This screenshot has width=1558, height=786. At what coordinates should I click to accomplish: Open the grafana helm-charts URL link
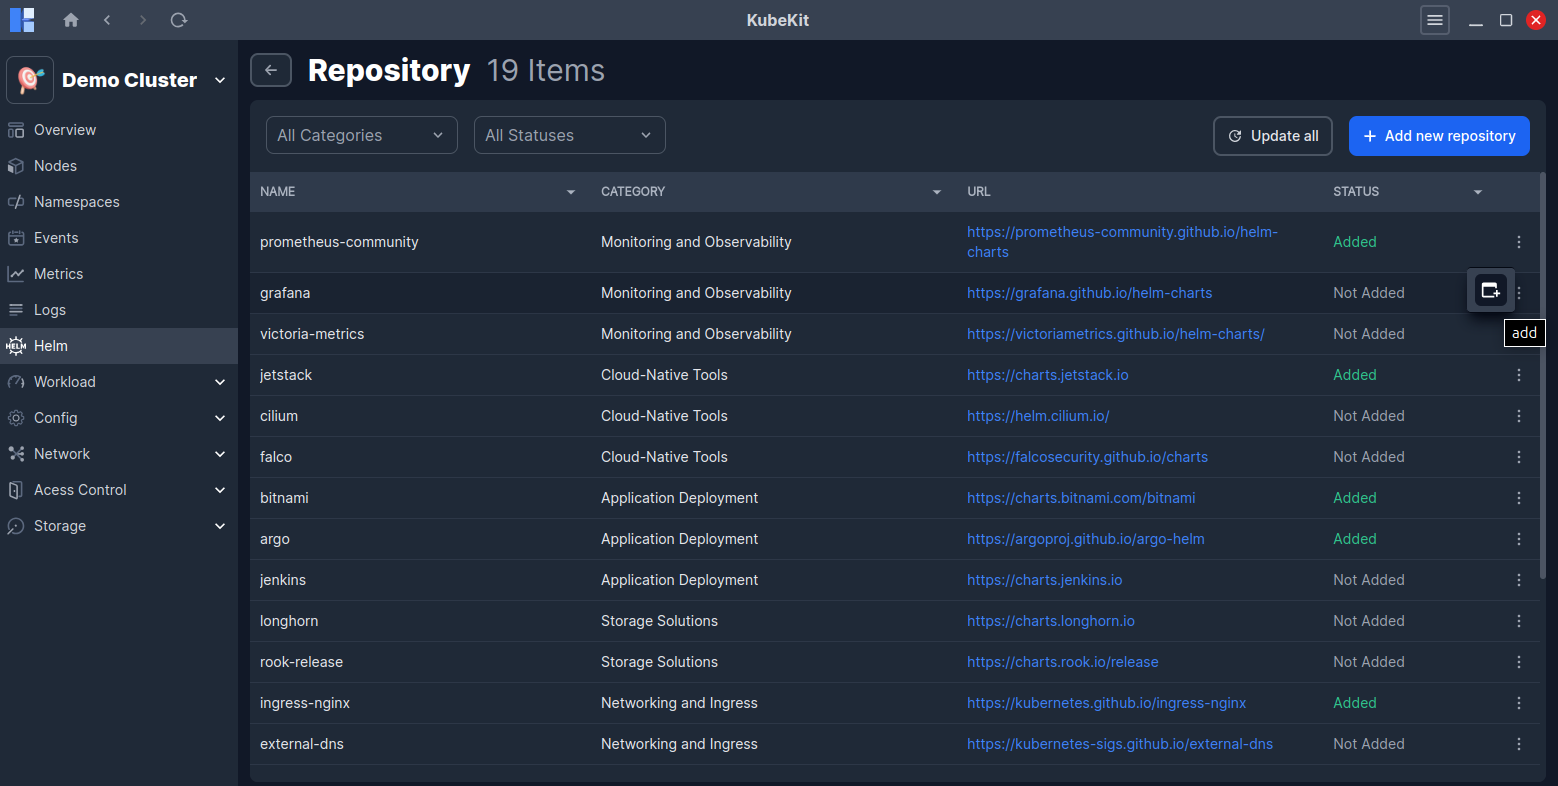tap(1089, 293)
